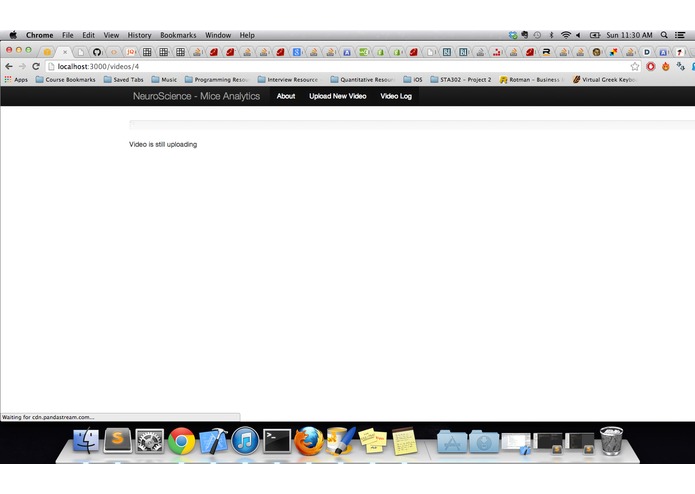Expand the Quantitative Resources bookmark folder
Image resolution: width=695 pixels, height=494 pixels.
pyautogui.click(x=363, y=80)
